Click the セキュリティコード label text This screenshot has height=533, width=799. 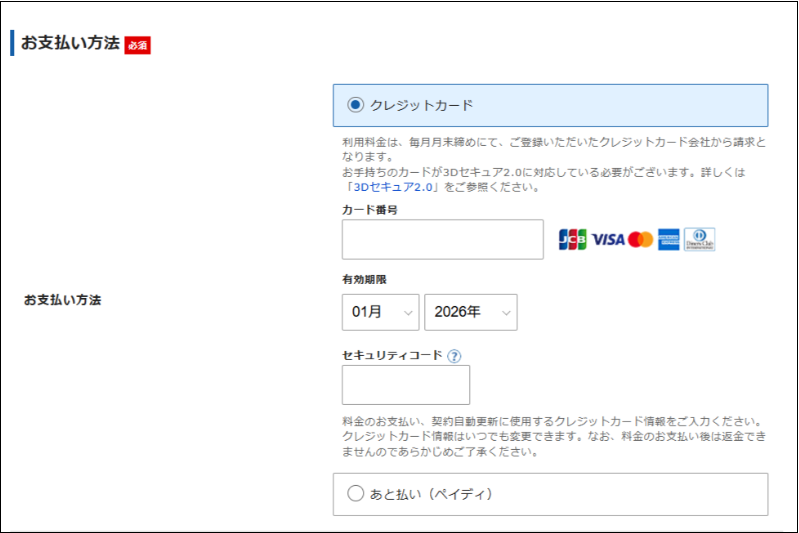coord(392,355)
